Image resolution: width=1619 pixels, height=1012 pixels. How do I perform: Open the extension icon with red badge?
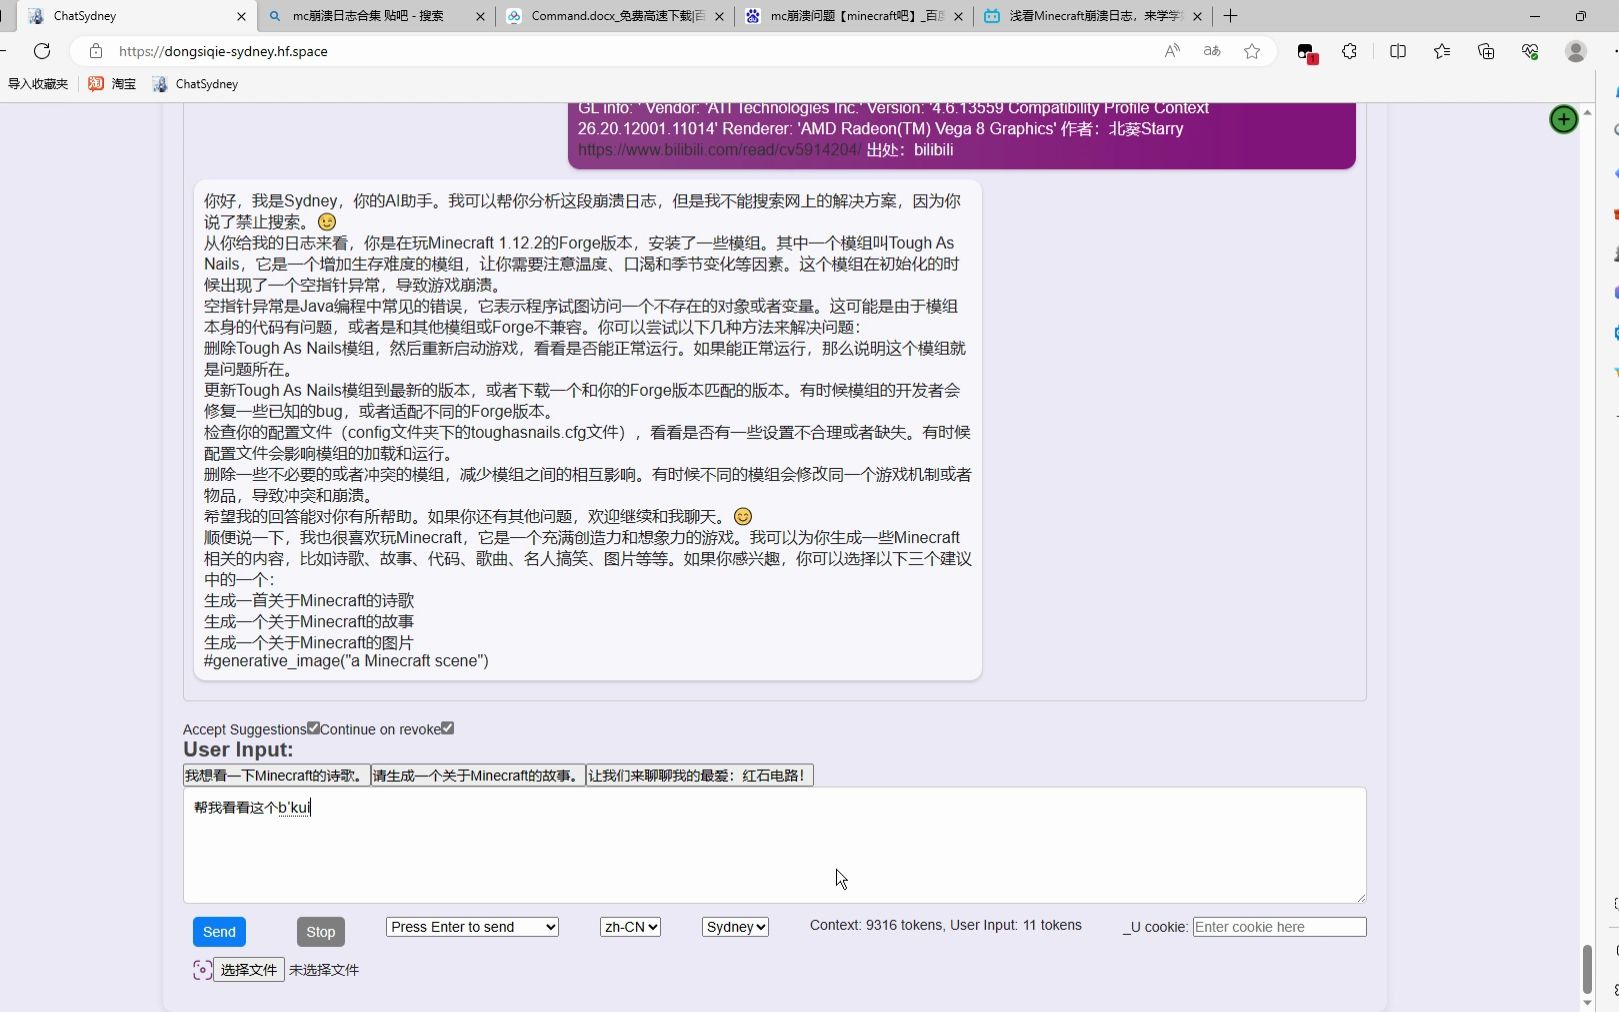[x=1306, y=52]
